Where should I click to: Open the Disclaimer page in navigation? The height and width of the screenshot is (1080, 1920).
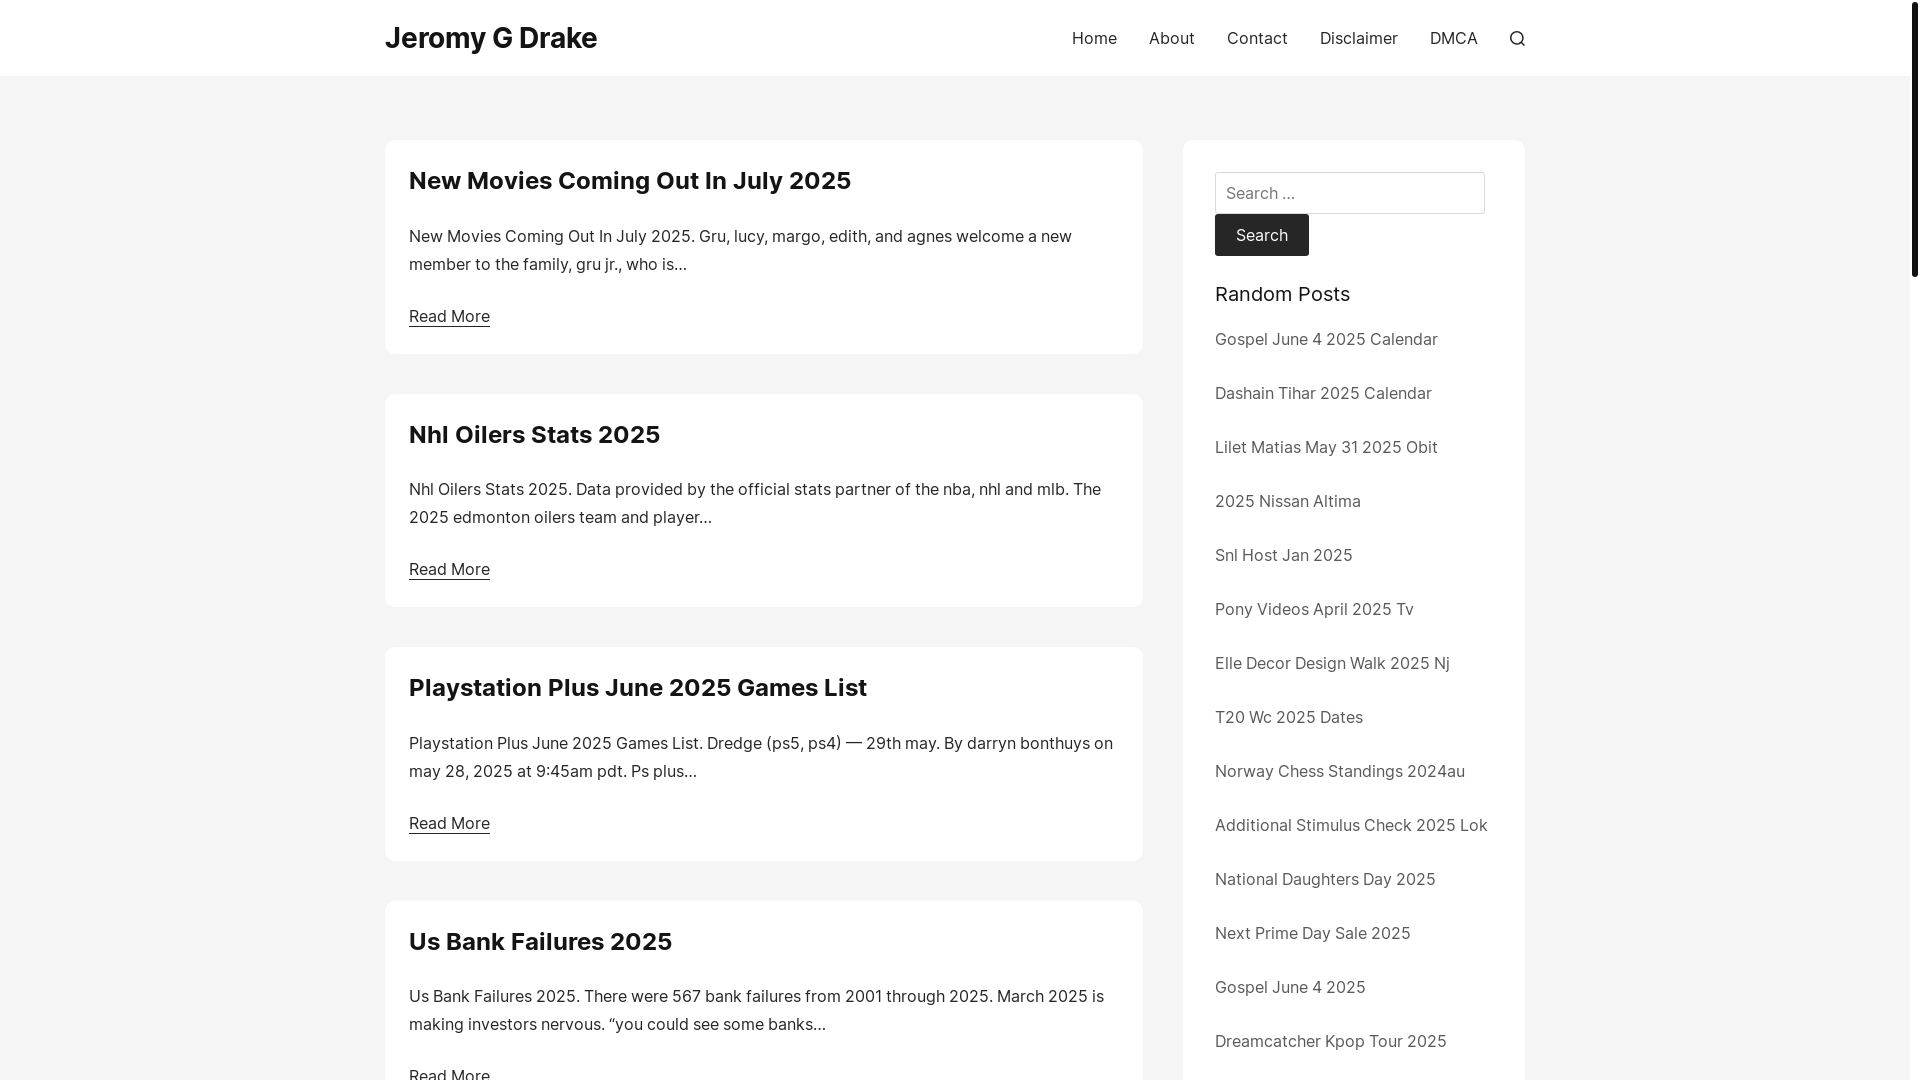coord(1358,38)
